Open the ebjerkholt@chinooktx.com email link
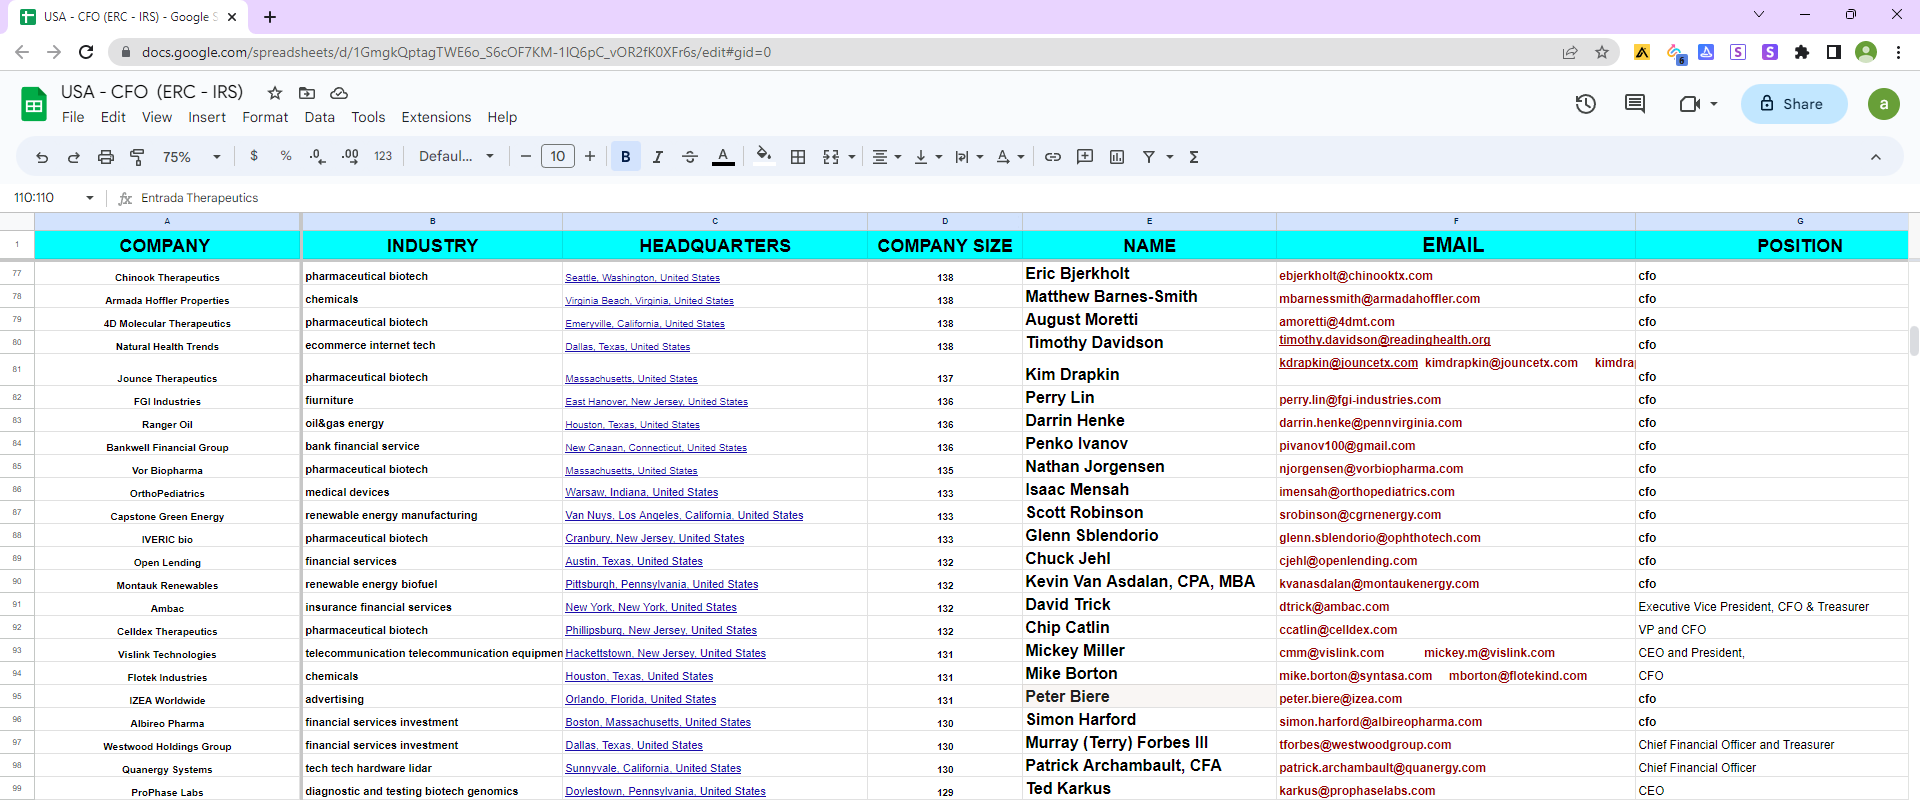This screenshot has height=800, width=1922. point(1356,276)
